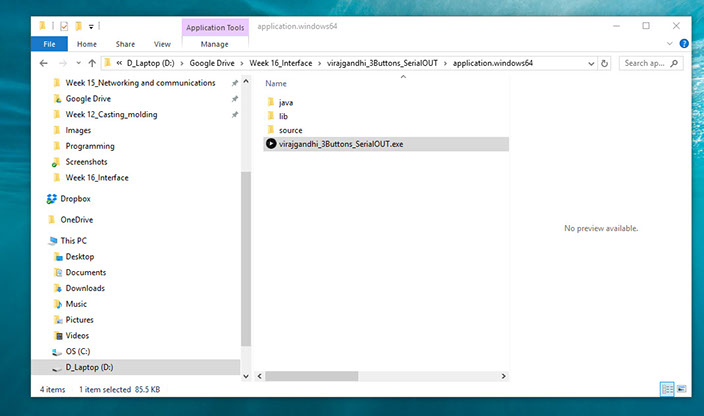Select Week 16_Interface in sidebar
The width and height of the screenshot is (704, 416).
(97, 178)
